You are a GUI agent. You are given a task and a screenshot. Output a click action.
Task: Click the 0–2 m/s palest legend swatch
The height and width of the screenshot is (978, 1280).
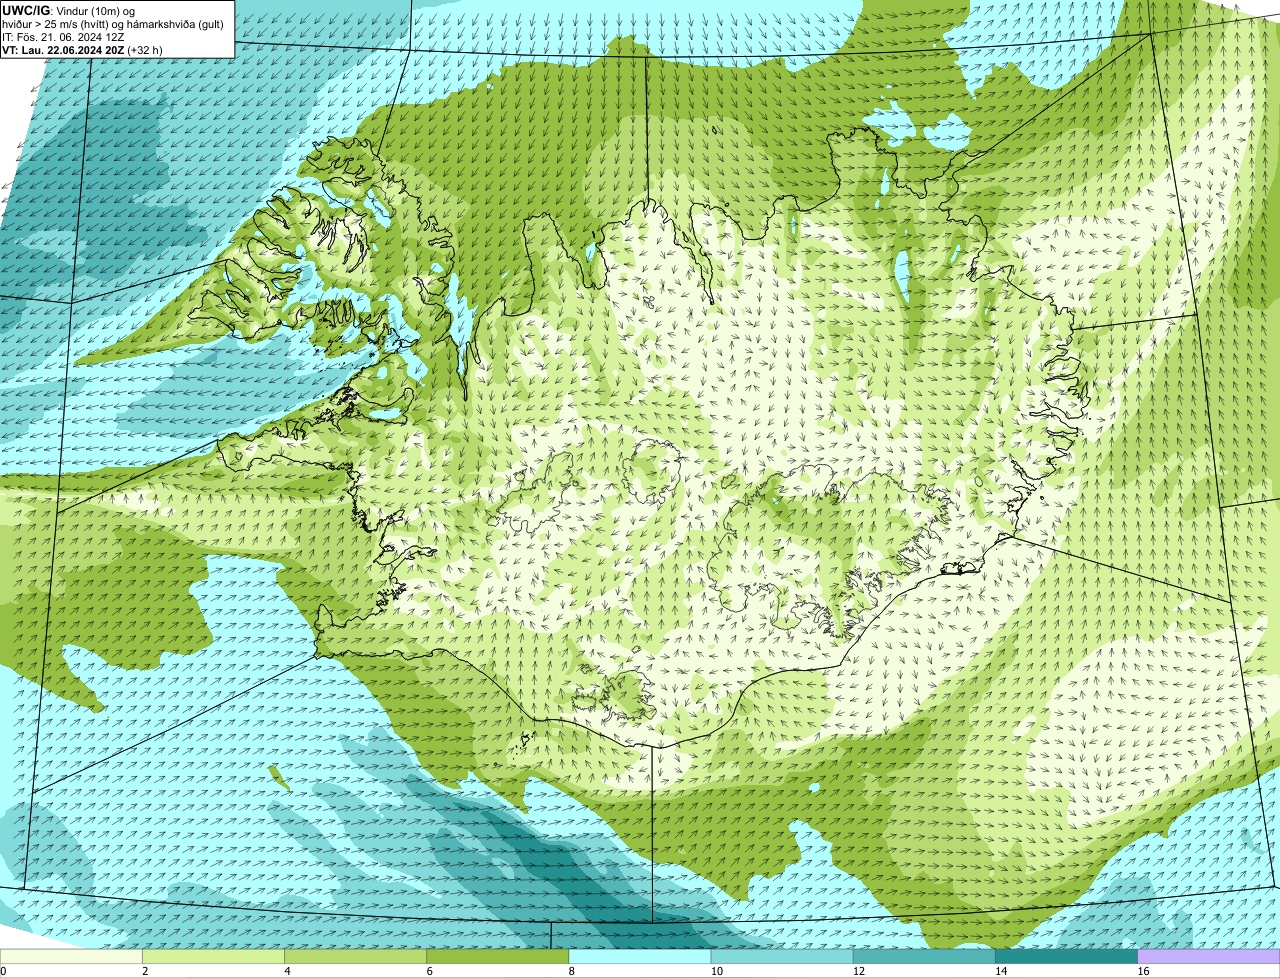click(71, 957)
